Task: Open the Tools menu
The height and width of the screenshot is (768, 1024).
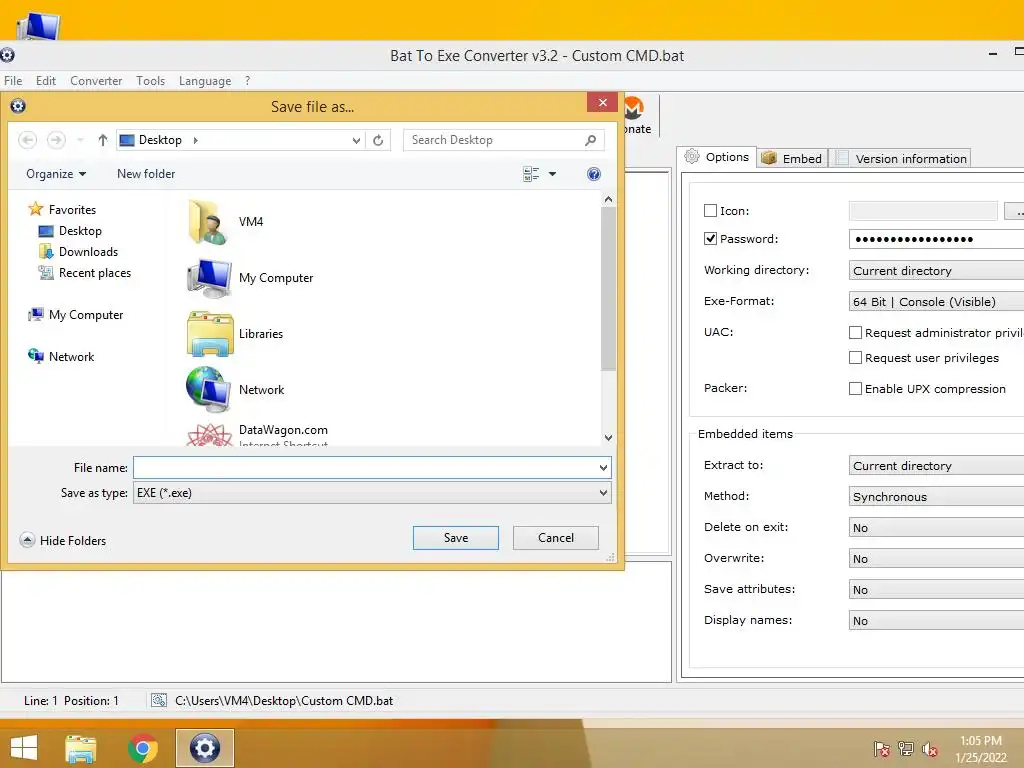Action: click(150, 81)
